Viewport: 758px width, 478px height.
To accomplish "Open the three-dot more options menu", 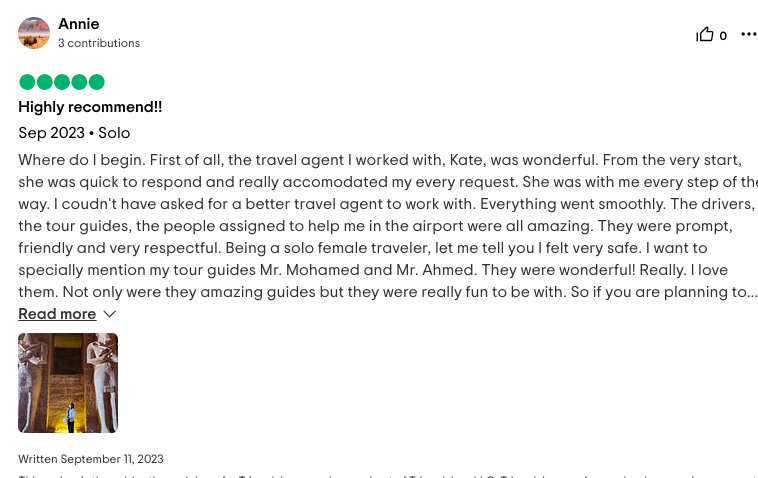I will click(x=749, y=34).
